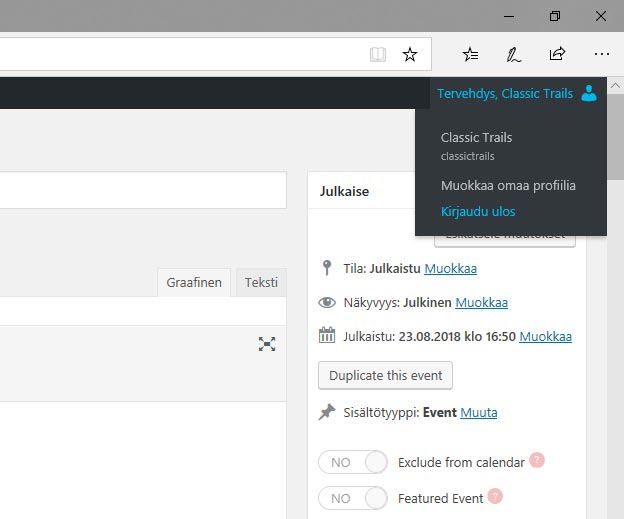This screenshot has width=624, height=519.
Task: Toggle the Featured Event switch
Action: 352,498
